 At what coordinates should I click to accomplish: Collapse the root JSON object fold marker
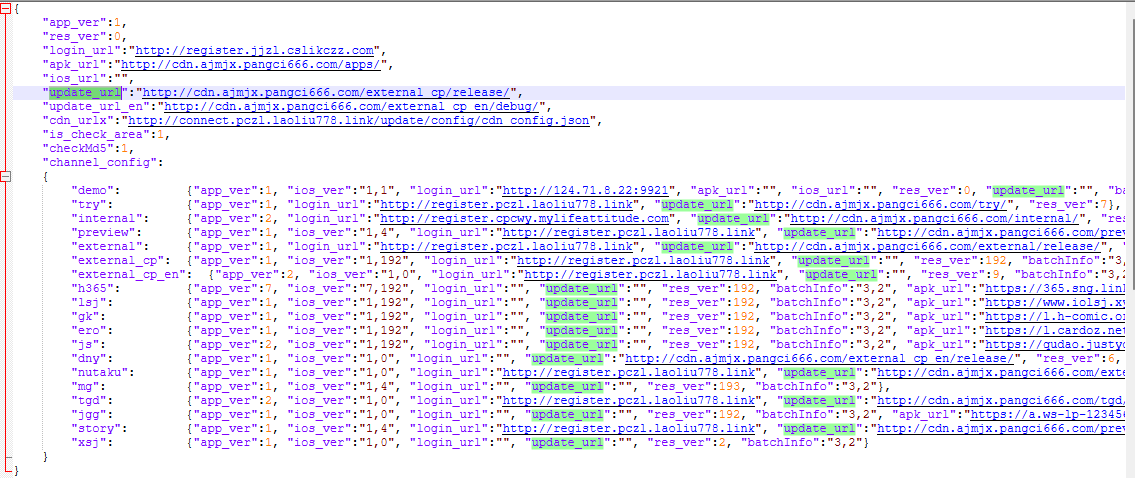click(7, 7)
